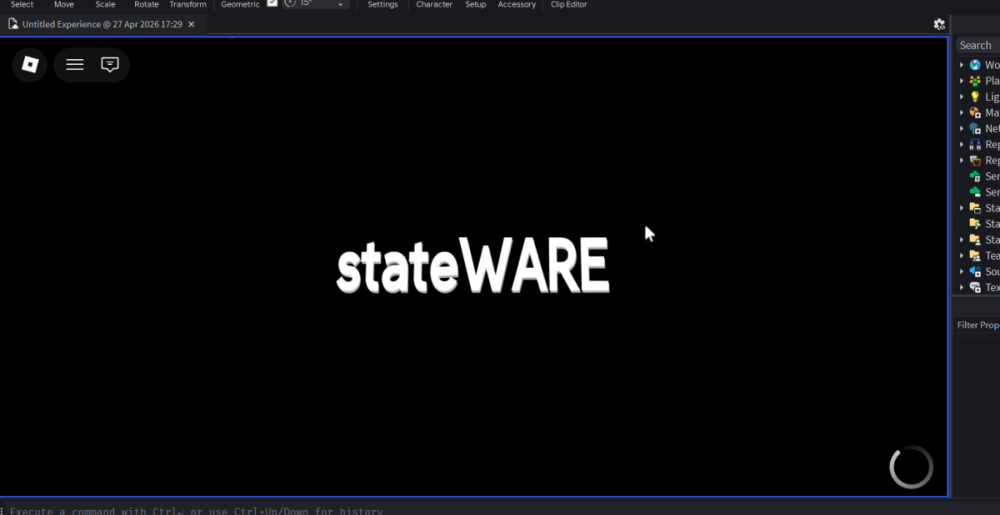The height and width of the screenshot is (515, 1000).
Task: Click the Geometric mode label
Action: [x=240, y=4]
